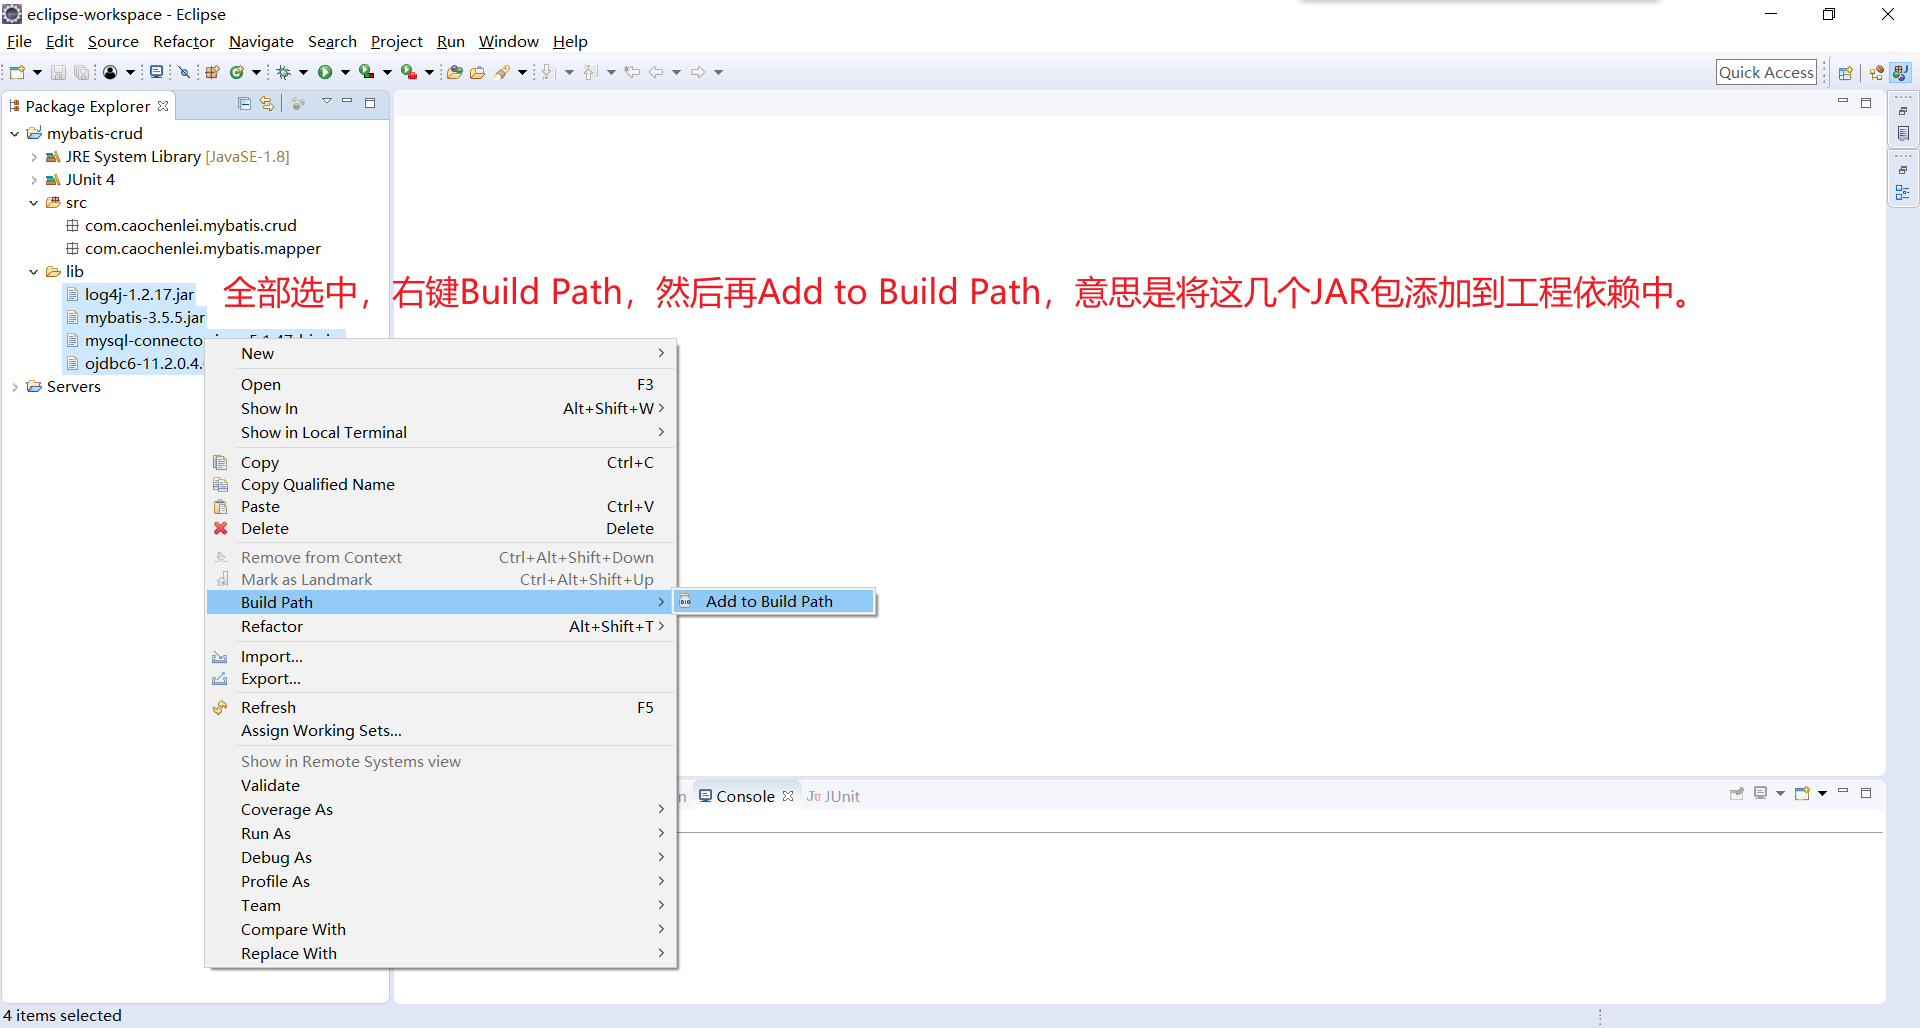Click the Save All toolbar icon
The height and width of the screenshot is (1028, 1920).
tap(82, 72)
